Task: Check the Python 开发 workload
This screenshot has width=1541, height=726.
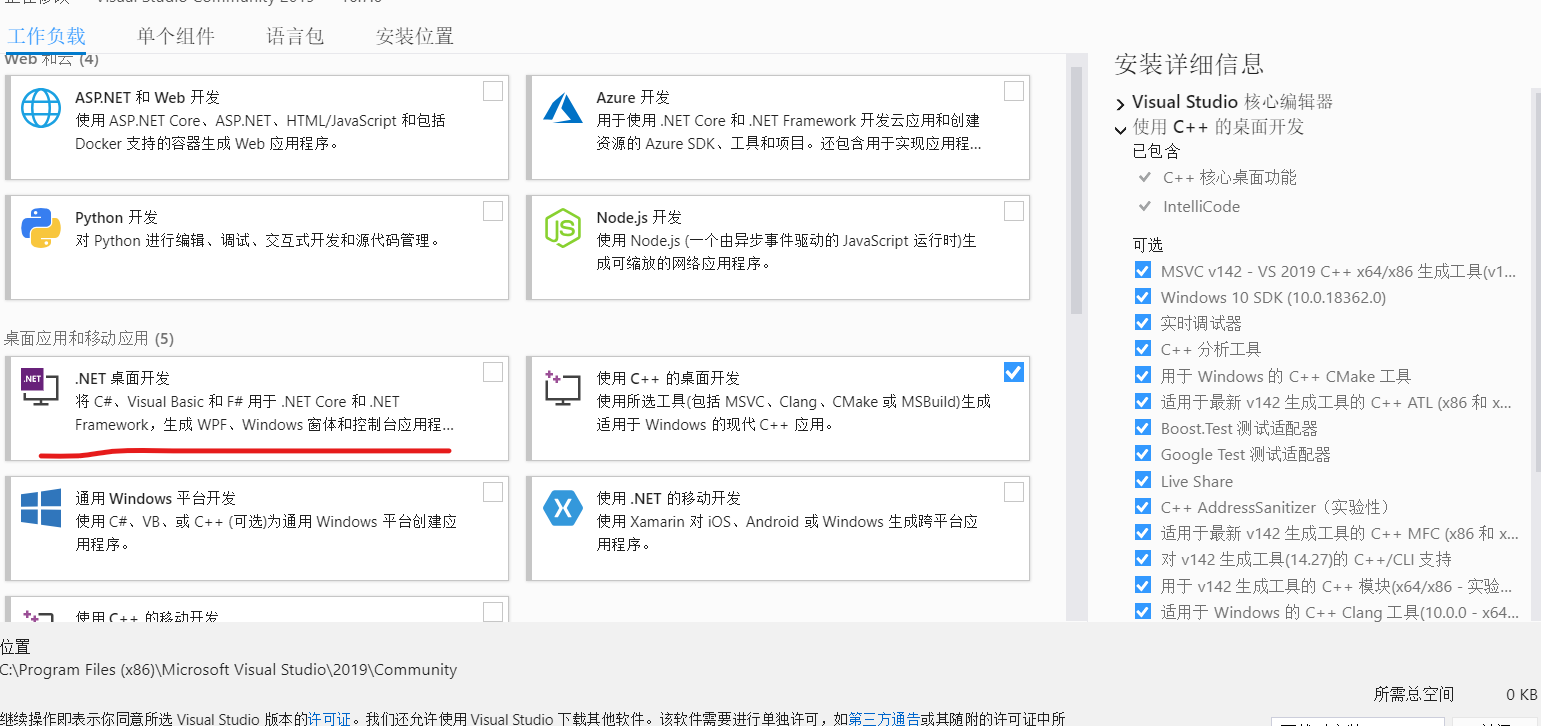Action: [493, 211]
